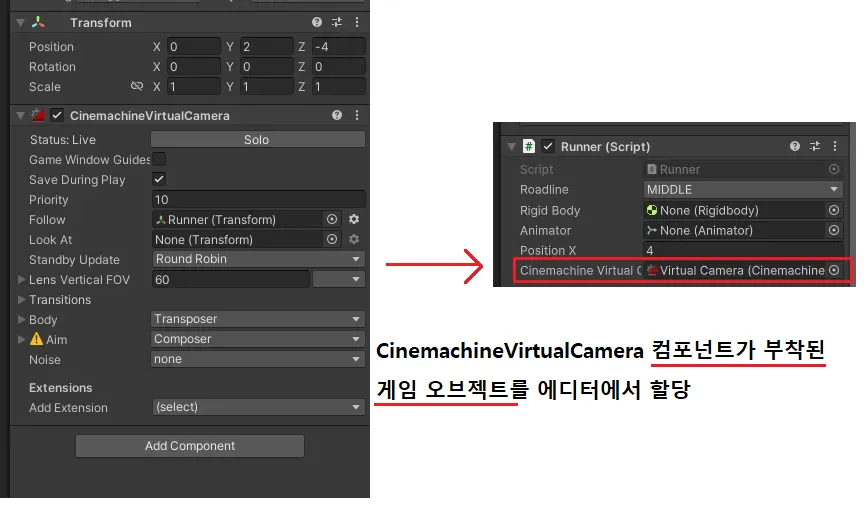Open Noise none dropdown
Screen dimensions: 864x505
[x=257, y=359]
